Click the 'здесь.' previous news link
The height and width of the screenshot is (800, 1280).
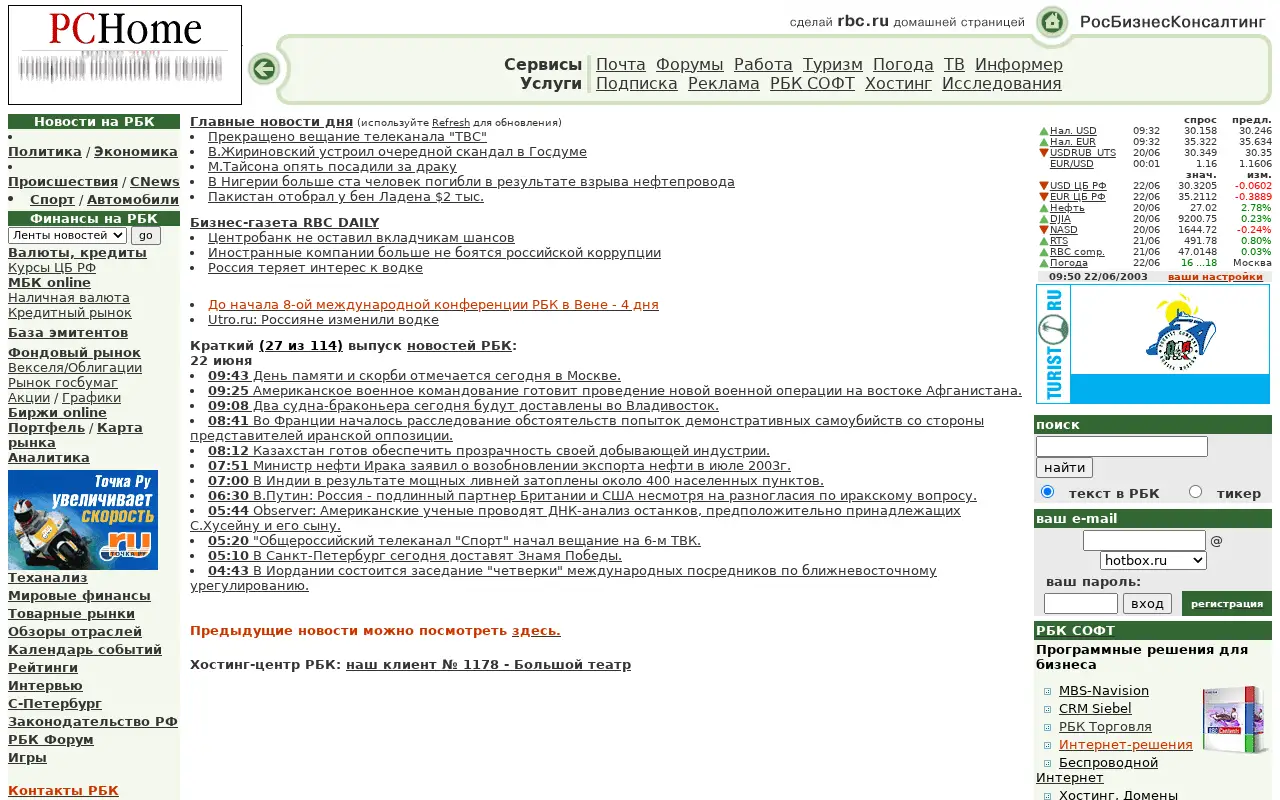[x=536, y=631]
